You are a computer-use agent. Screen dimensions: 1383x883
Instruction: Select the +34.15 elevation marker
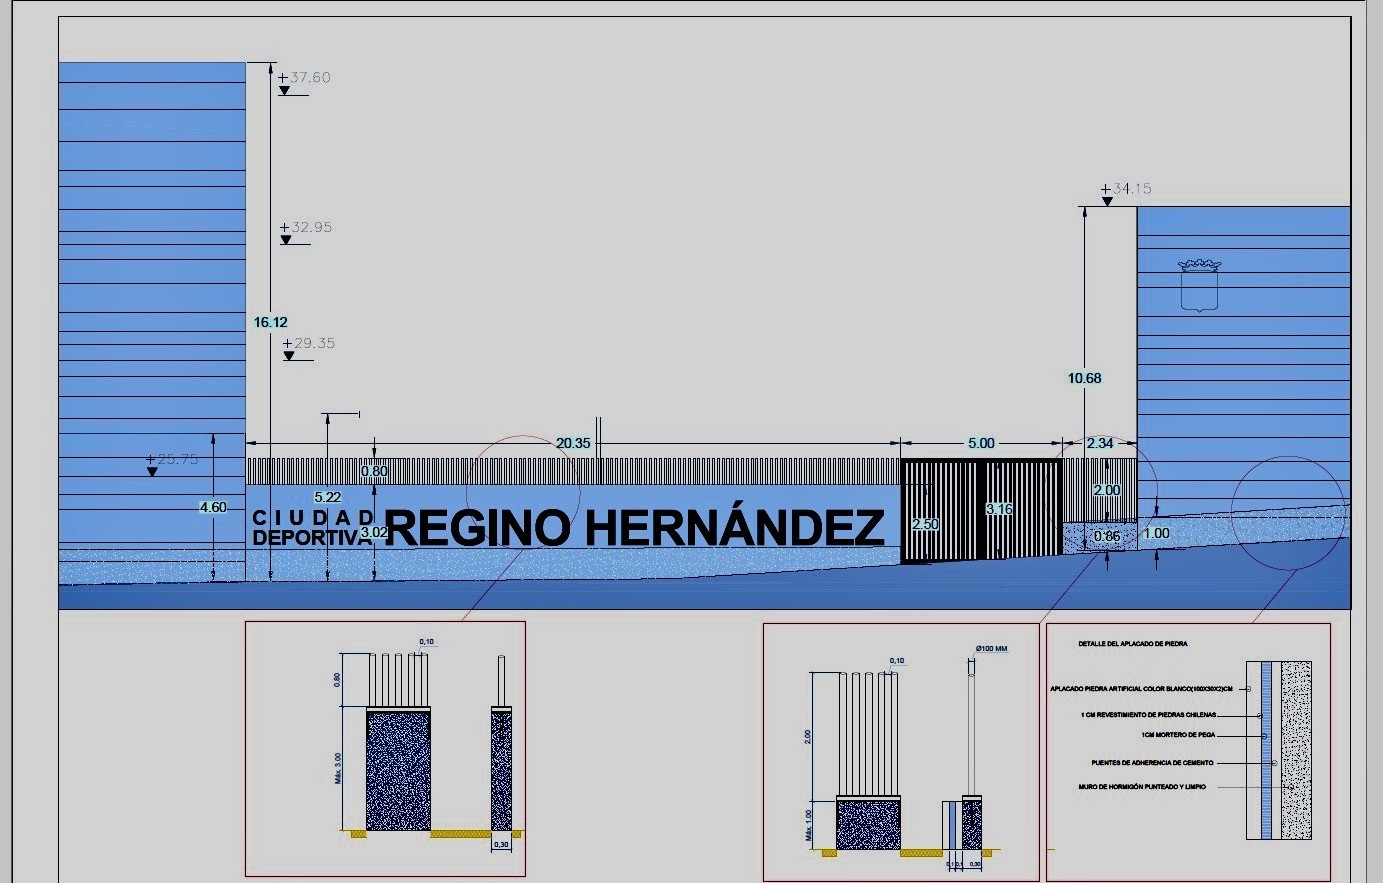tap(1126, 189)
